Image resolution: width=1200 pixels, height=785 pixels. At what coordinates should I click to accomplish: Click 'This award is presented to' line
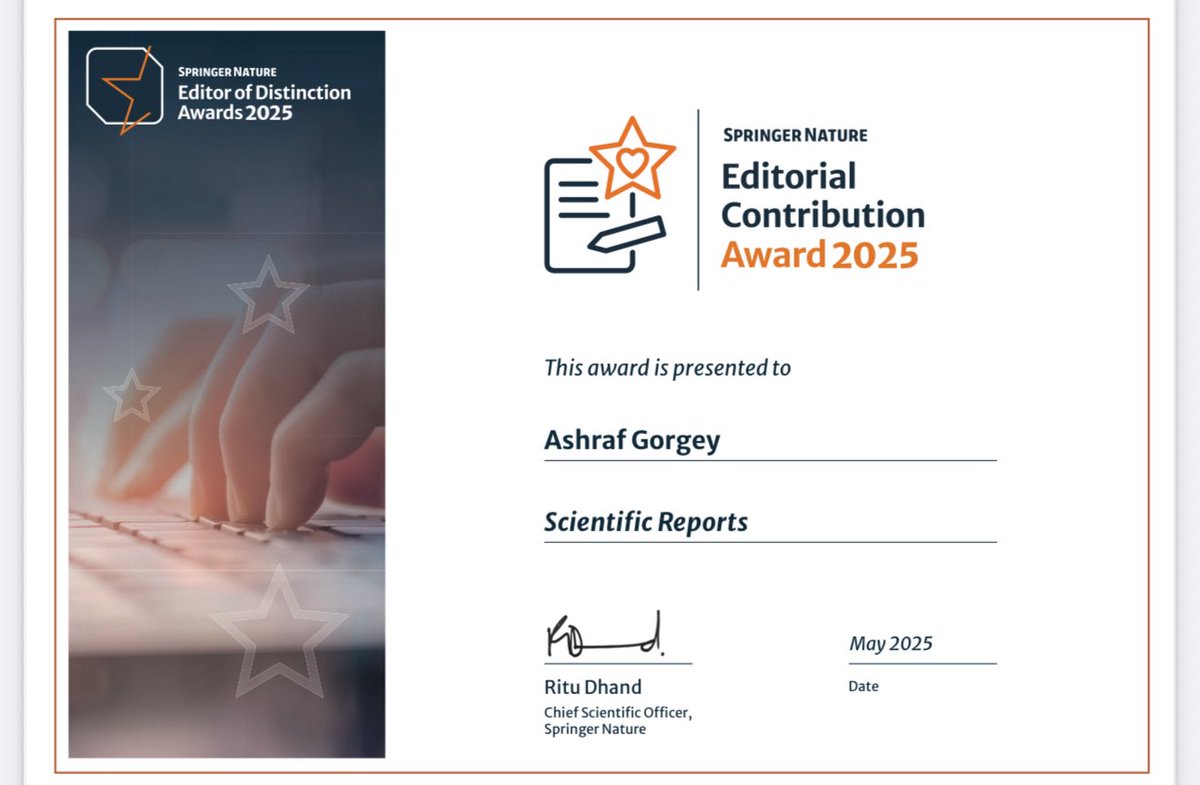tap(667, 368)
